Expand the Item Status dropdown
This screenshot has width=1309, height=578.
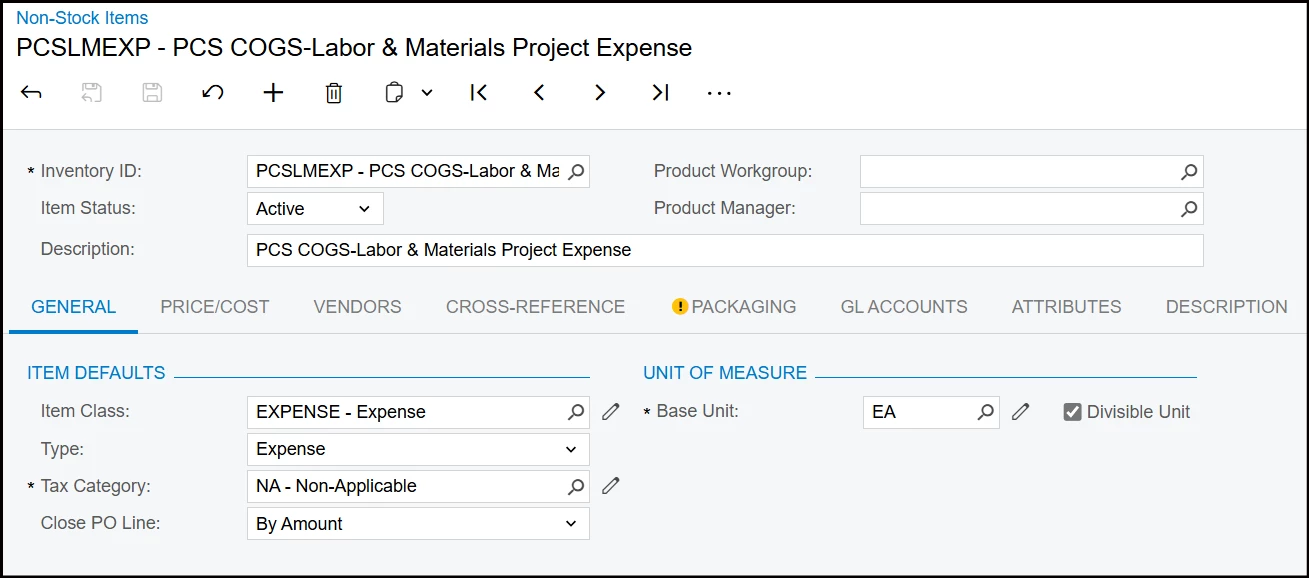[364, 209]
